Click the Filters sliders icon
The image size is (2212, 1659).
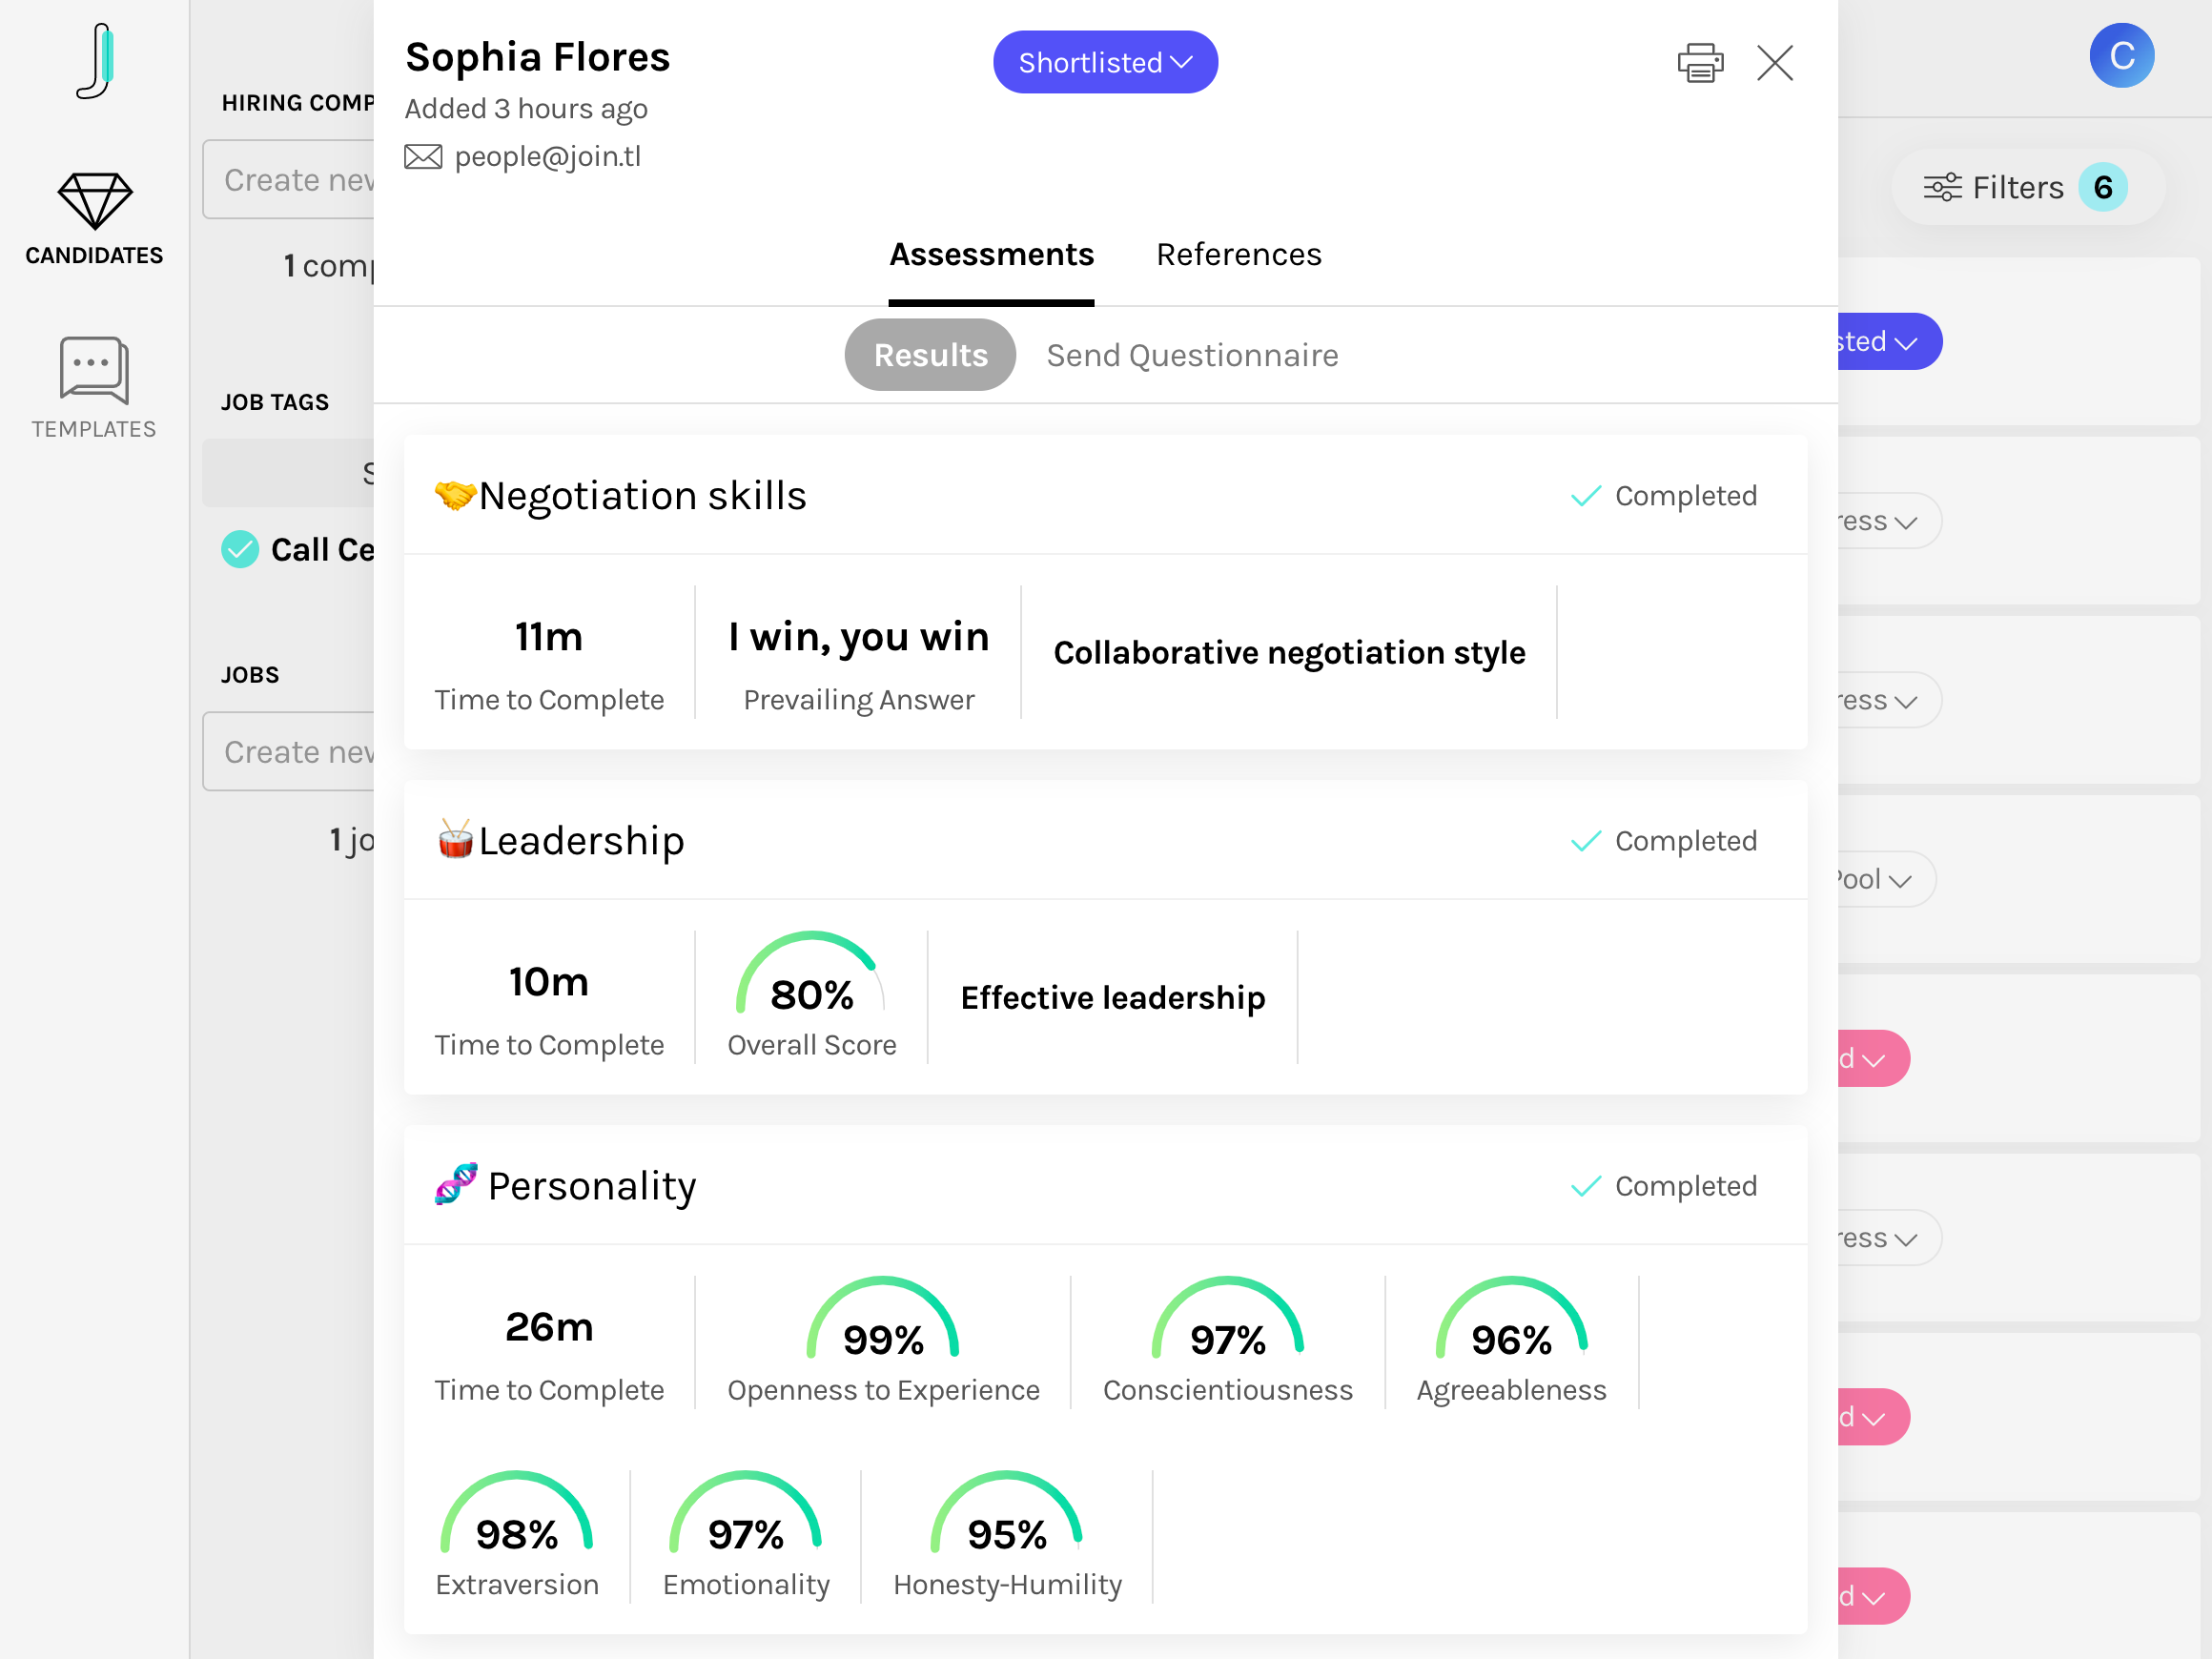click(1942, 187)
